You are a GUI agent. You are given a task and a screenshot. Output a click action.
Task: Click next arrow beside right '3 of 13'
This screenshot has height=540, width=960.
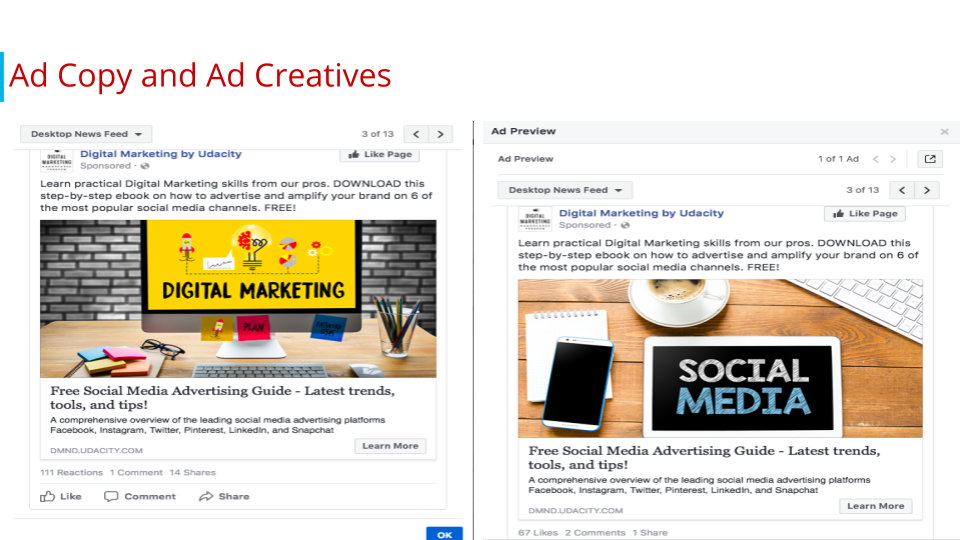tap(927, 190)
